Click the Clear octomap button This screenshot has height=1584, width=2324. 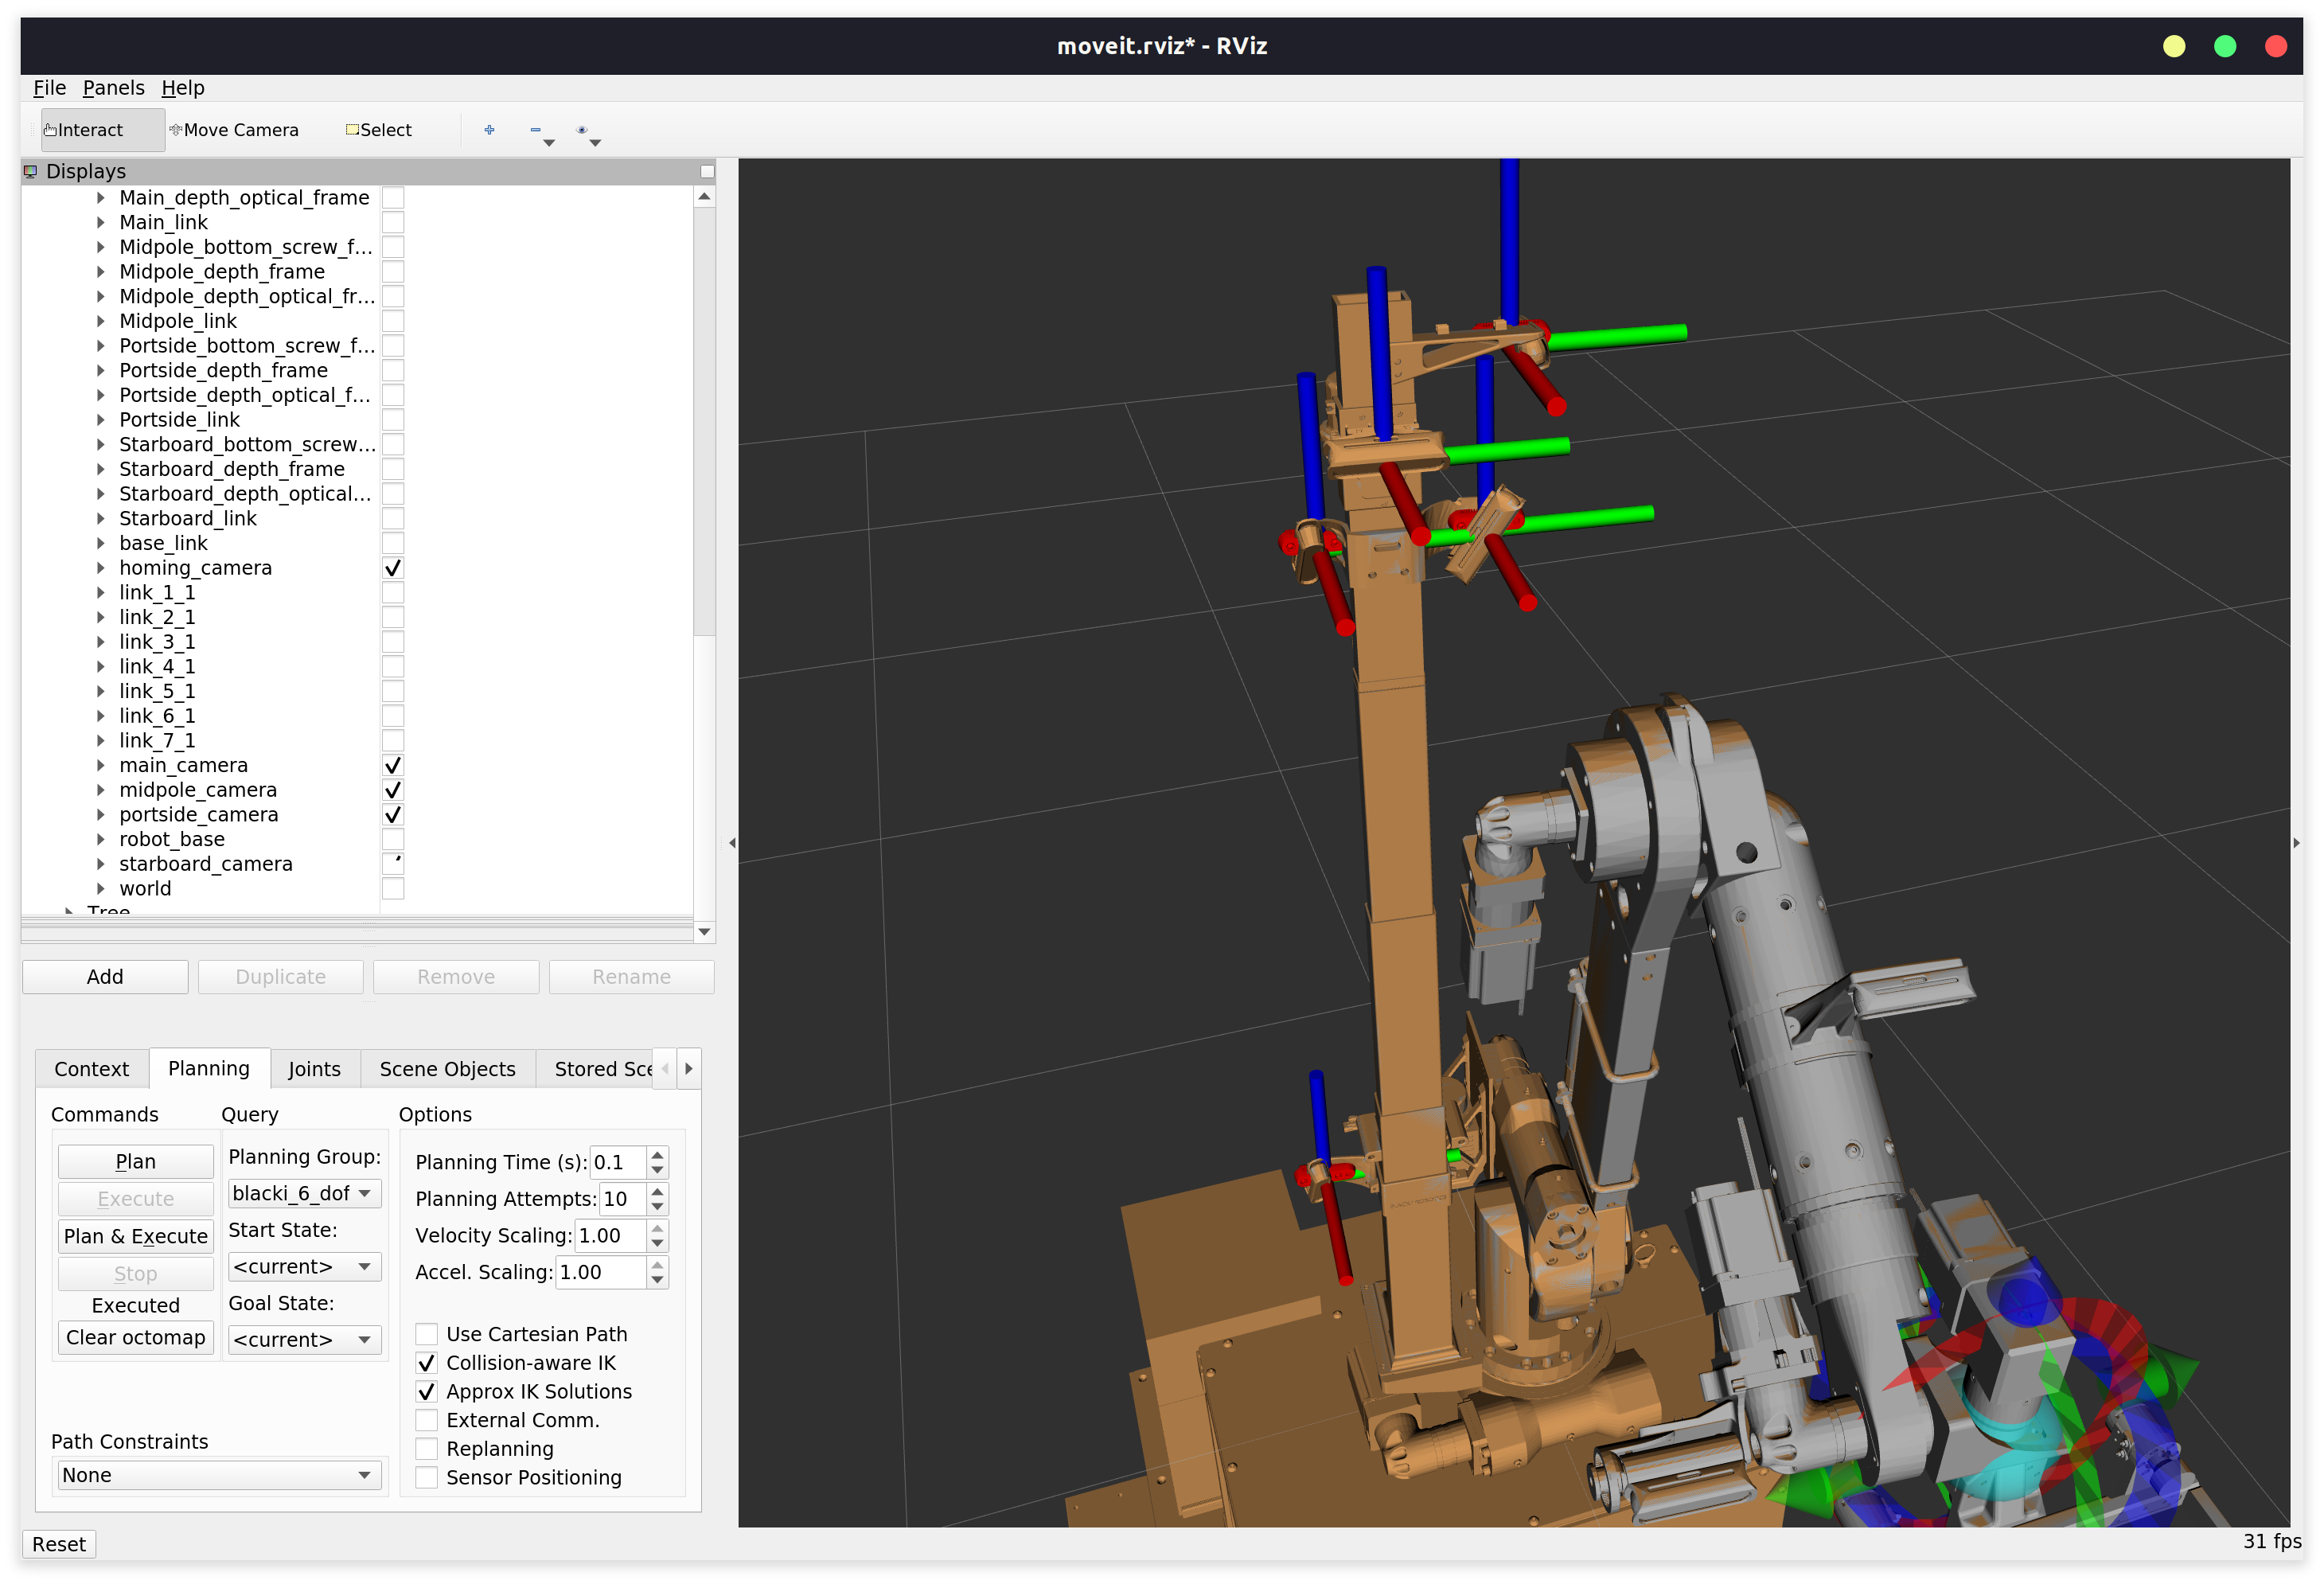click(x=135, y=1337)
